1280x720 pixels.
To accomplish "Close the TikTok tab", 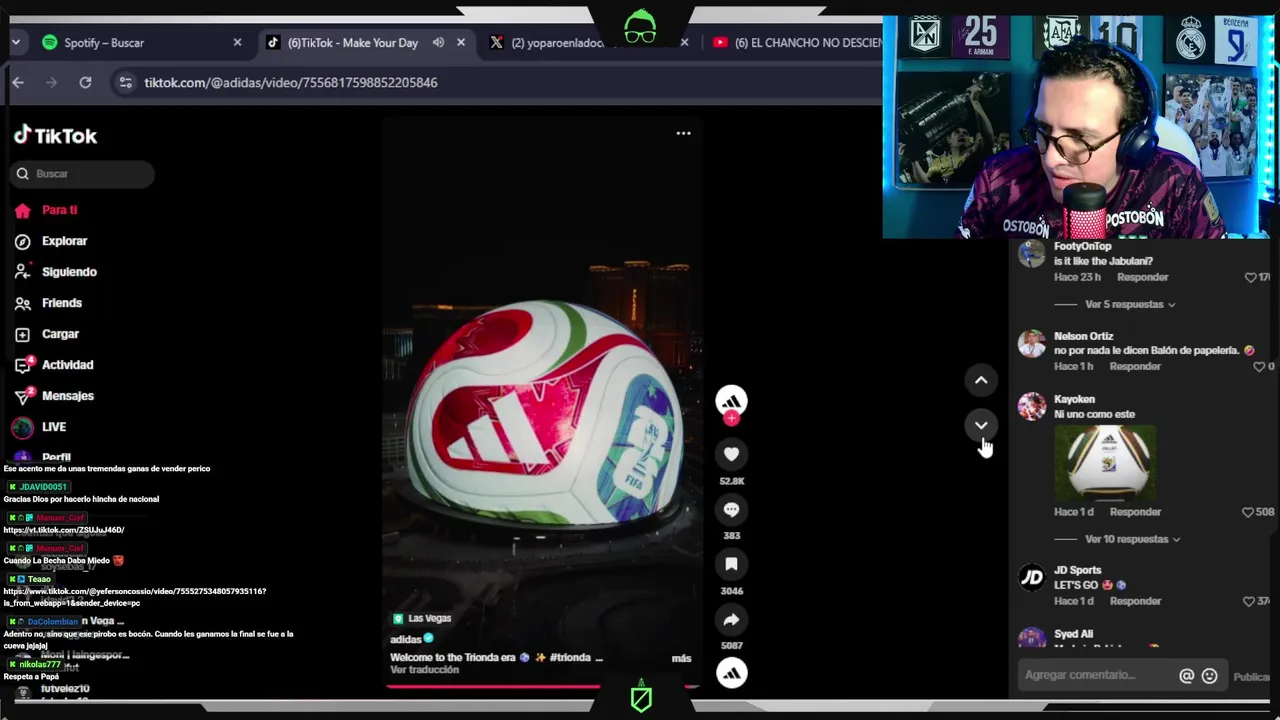I will click(460, 42).
